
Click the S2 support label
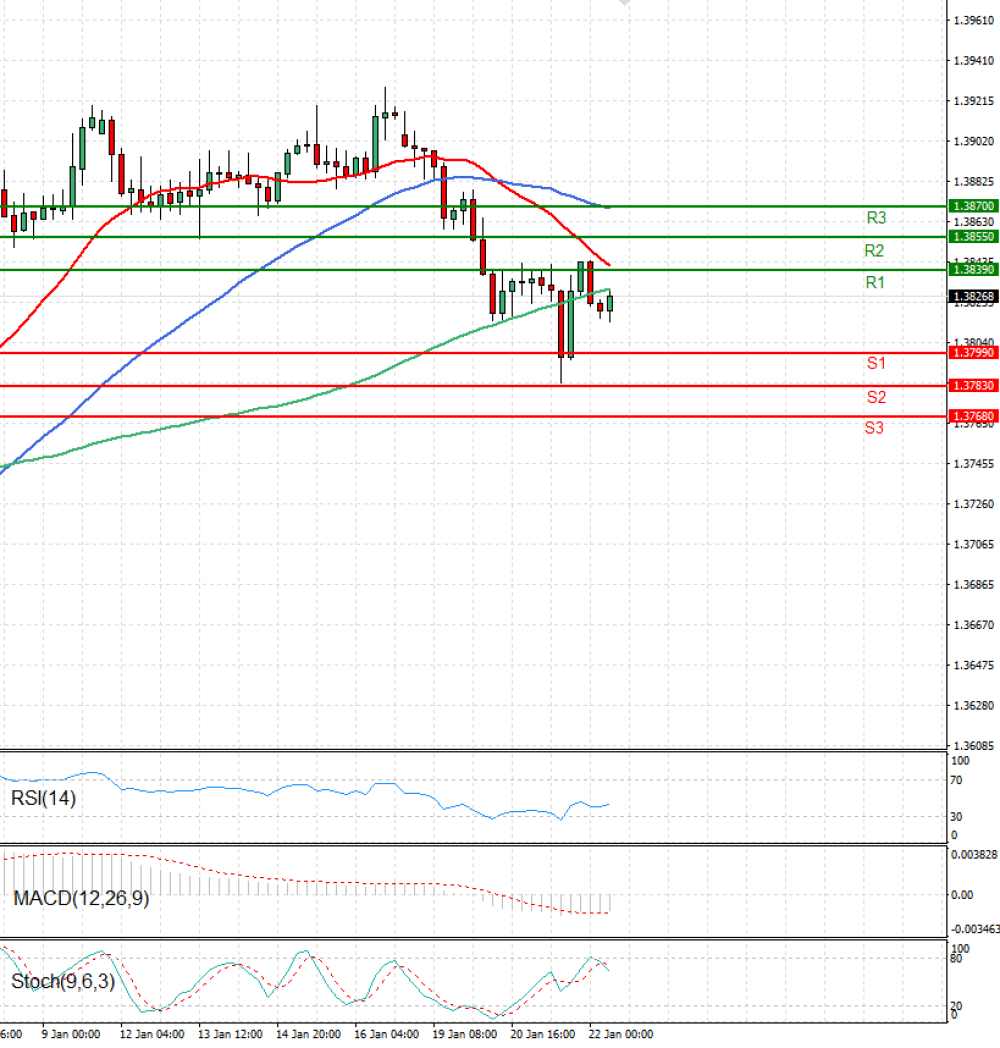pyautogui.click(x=876, y=397)
